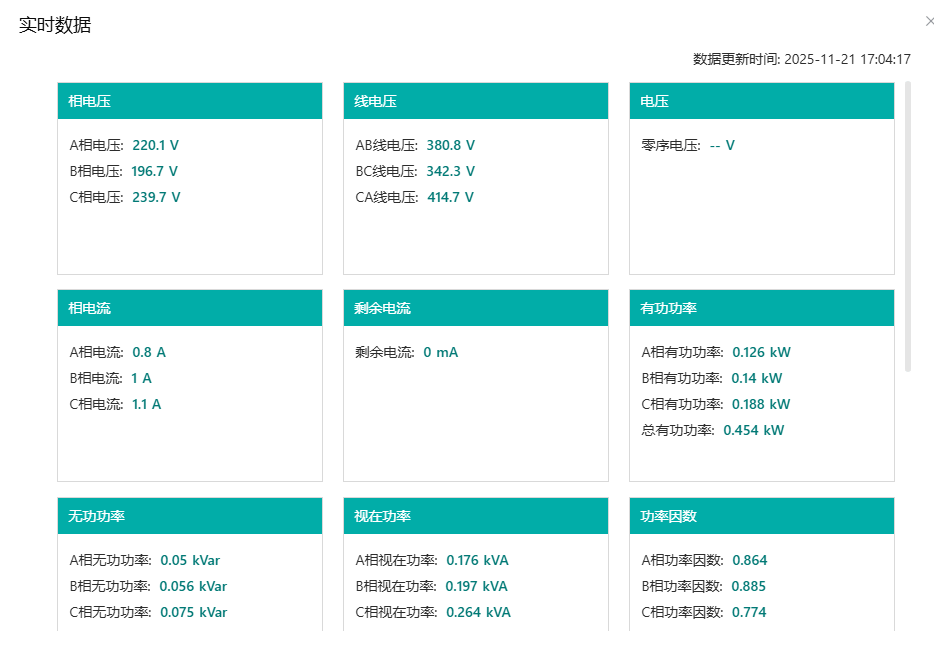Click the 视在功率 card header
The height and width of the screenshot is (646, 934).
point(476,516)
